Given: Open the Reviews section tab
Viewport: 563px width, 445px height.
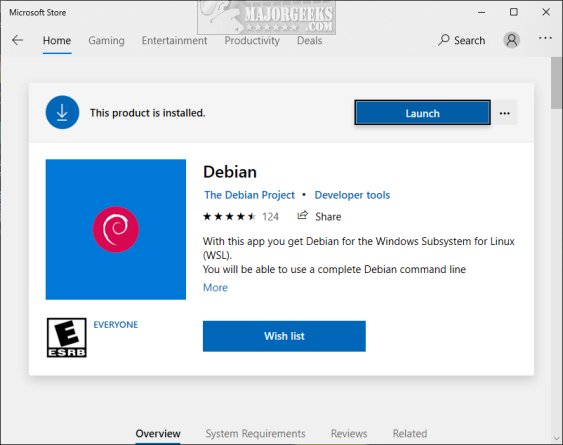Looking at the screenshot, I should pyautogui.click(x=349, y=434).
